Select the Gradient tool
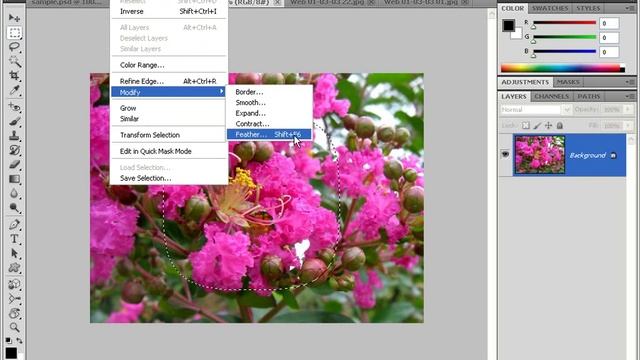Screen dimensions: 640x360 tap(14, 179)
